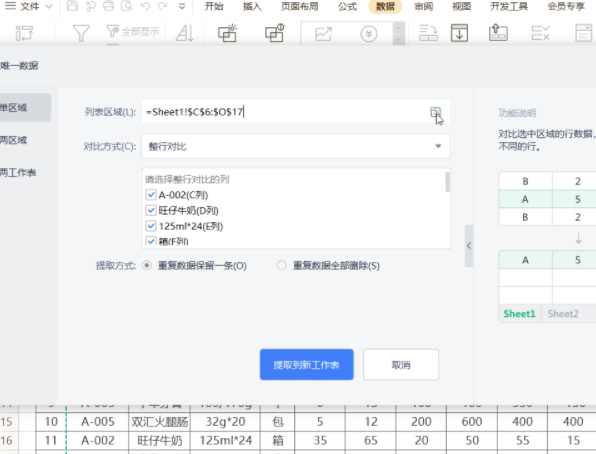Switch to the 开发工具 ribbon tab
The image size is (596, 454).
tap(509, 6)
